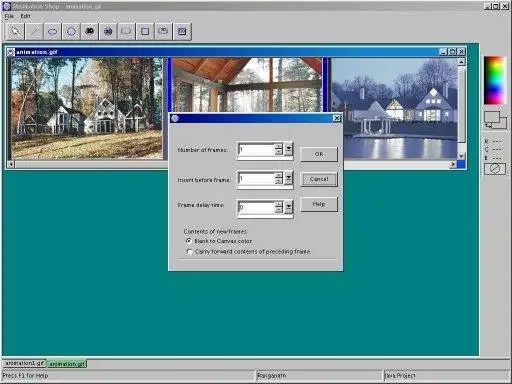The image size is (512, 384).
Task: Minimize the animation.gif inner window
Action: click(443, 52)
